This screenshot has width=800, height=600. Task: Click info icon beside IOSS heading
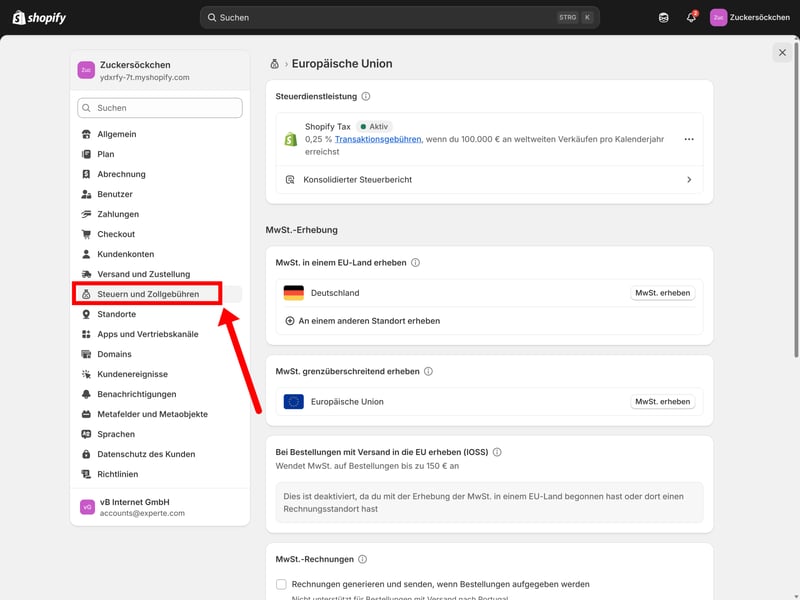(497, 452)
